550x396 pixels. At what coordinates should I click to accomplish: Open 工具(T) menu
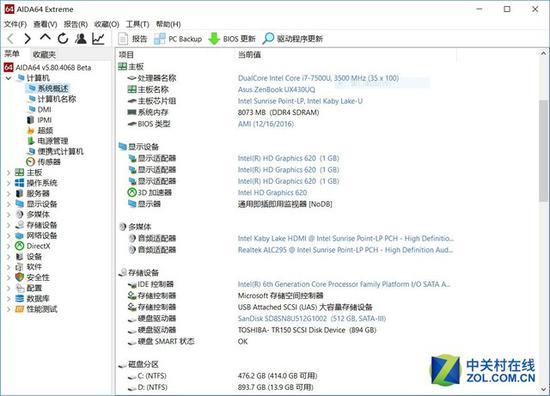[138, 24]
